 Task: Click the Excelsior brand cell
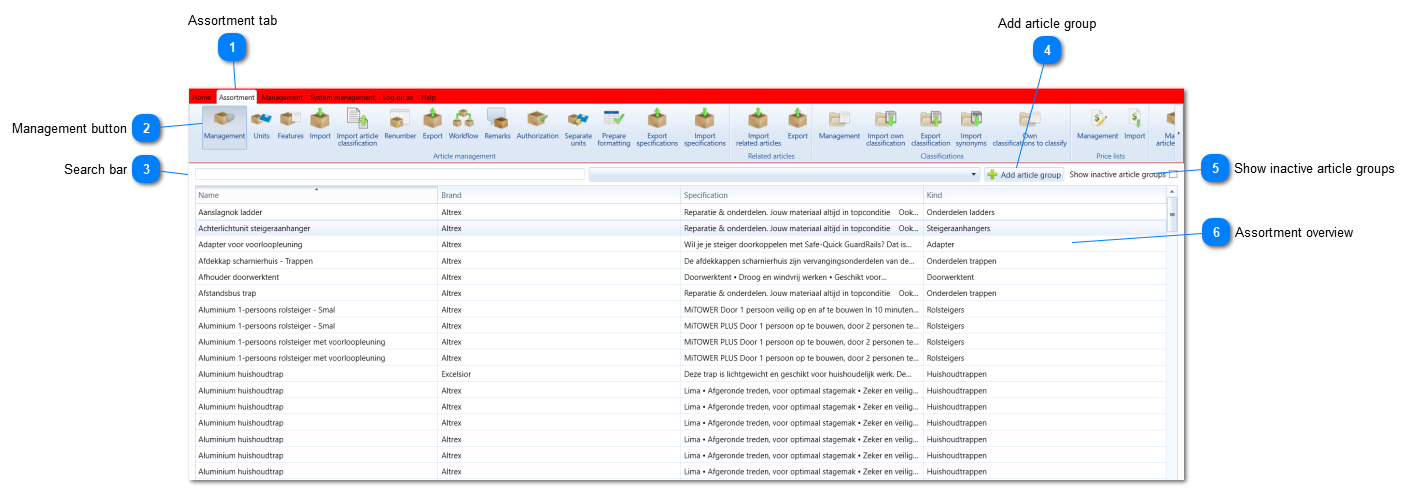coord(559,374)
